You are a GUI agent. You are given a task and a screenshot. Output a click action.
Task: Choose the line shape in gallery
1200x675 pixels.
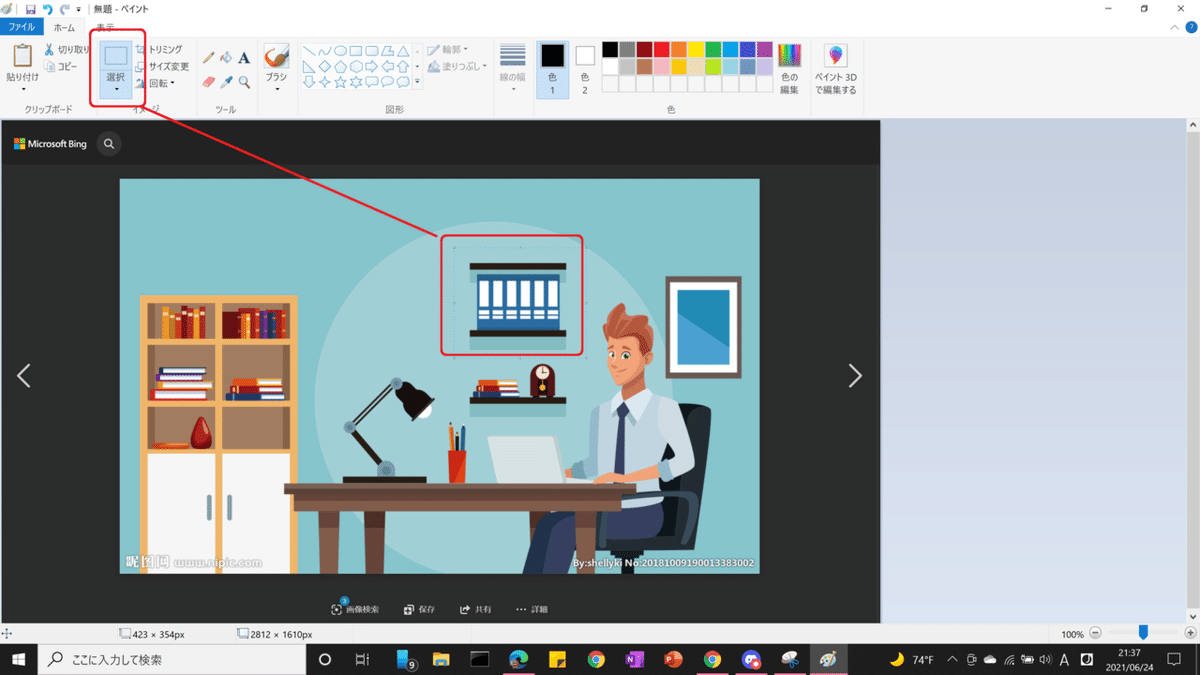[x=310, y=51]
